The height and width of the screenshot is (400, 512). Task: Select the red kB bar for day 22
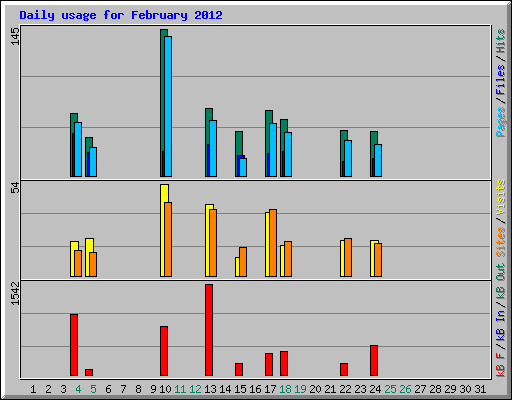click(344, 369)
